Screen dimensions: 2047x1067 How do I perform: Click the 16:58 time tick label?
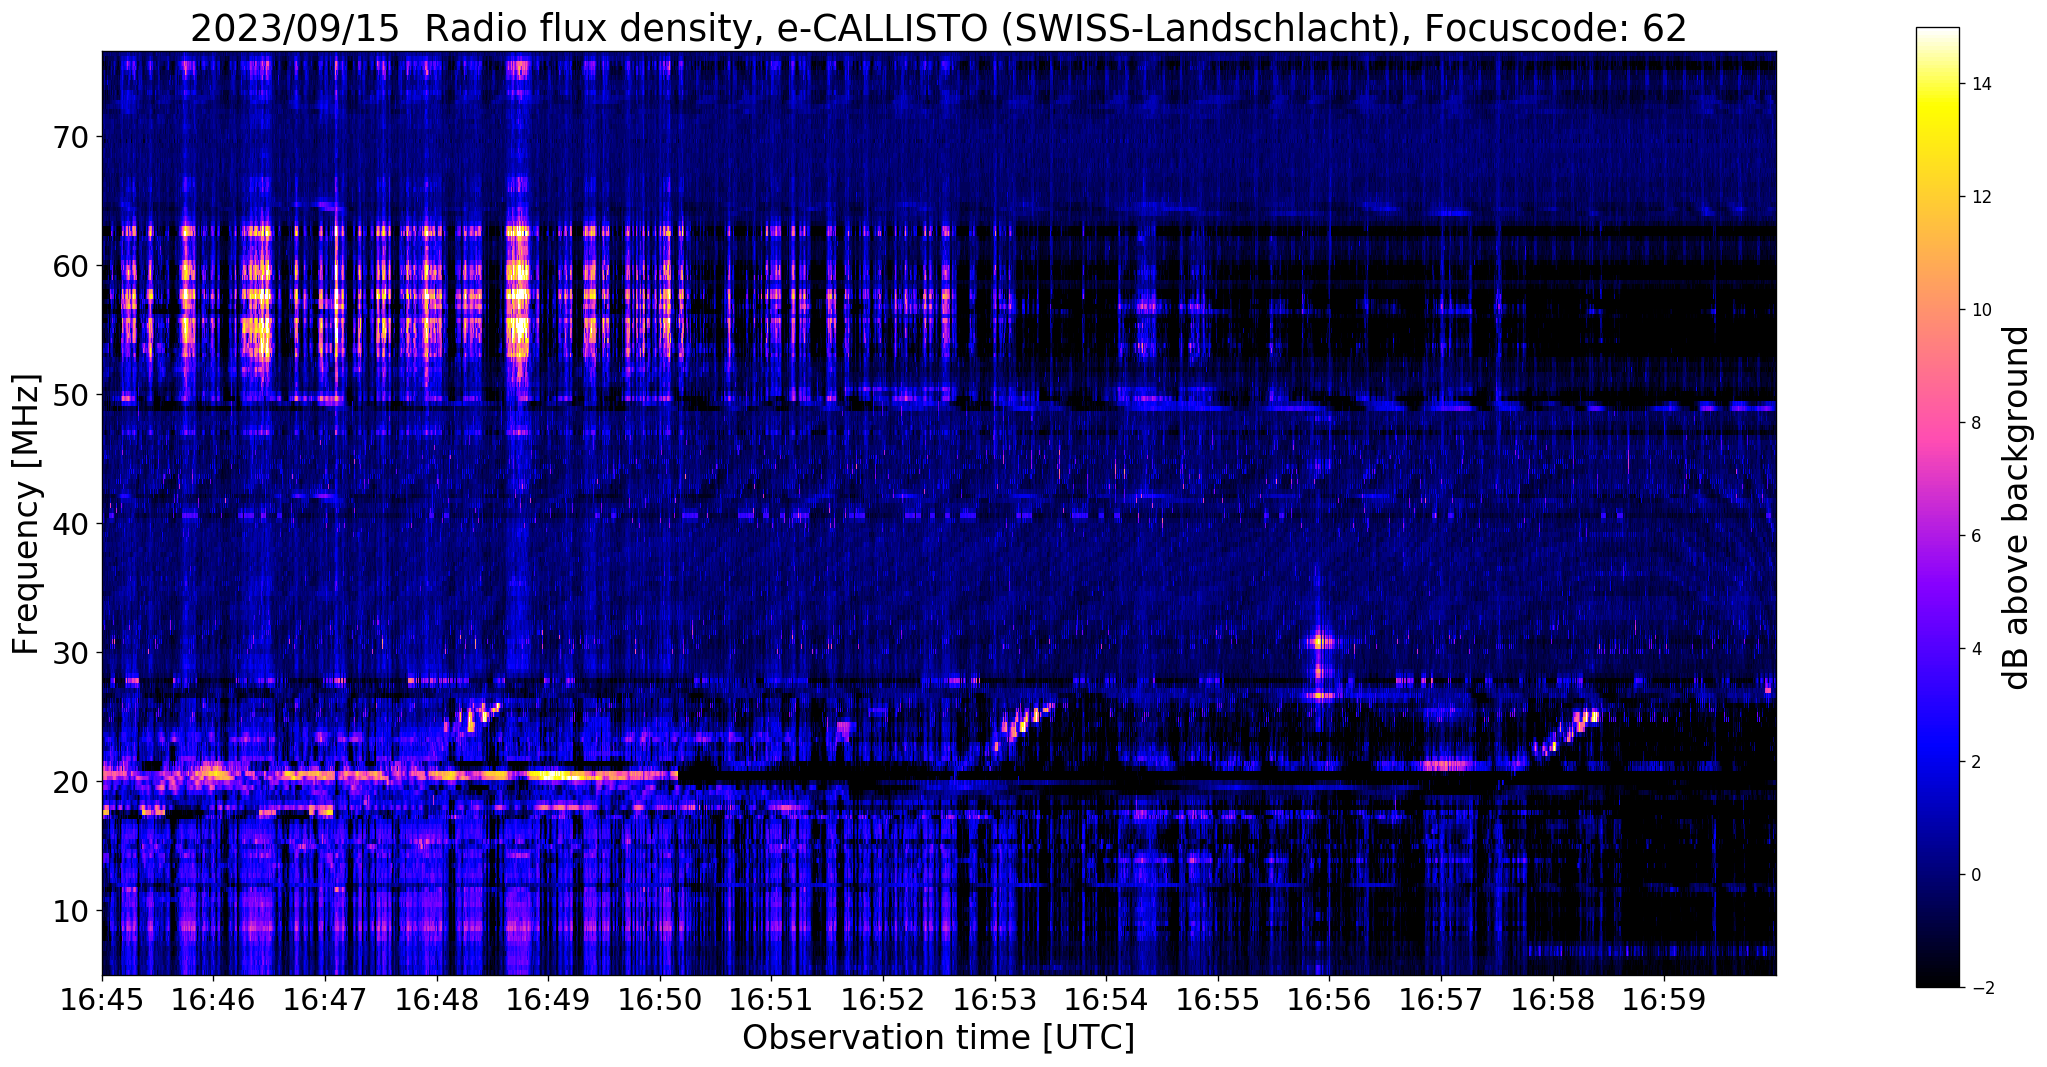point(1553,1000)
